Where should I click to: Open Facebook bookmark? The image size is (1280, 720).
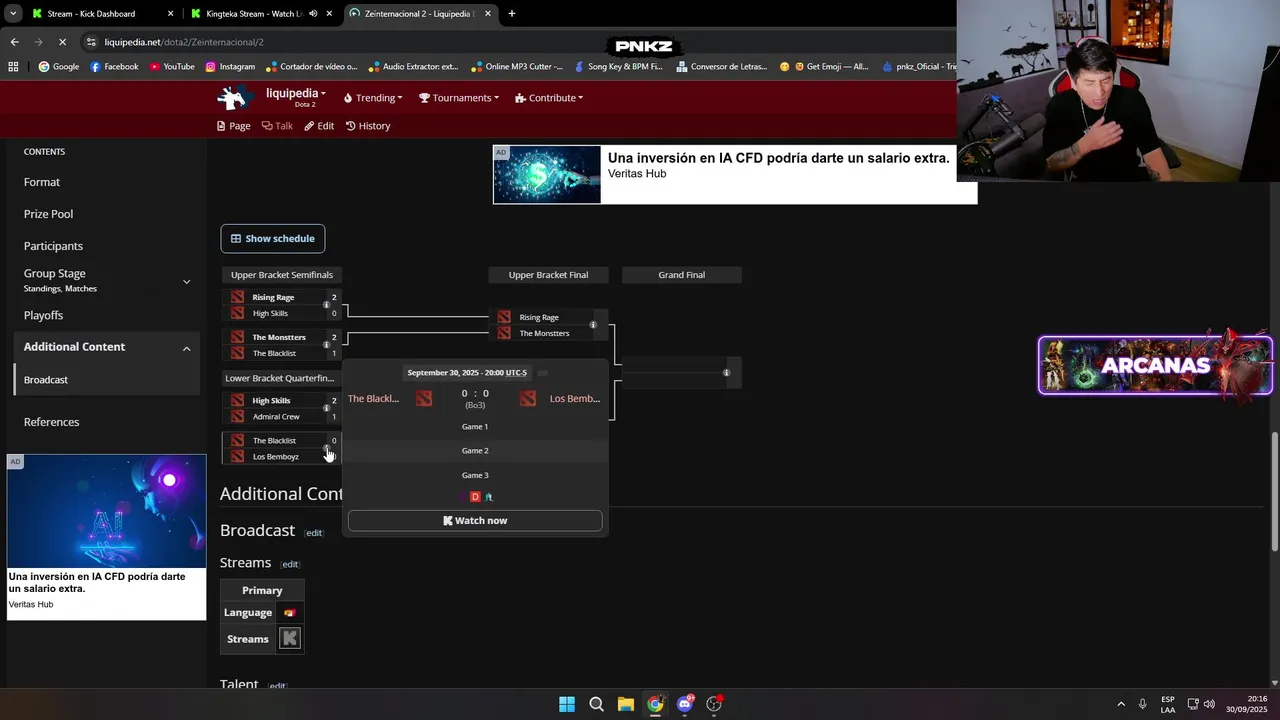click(x=114, y=67)
